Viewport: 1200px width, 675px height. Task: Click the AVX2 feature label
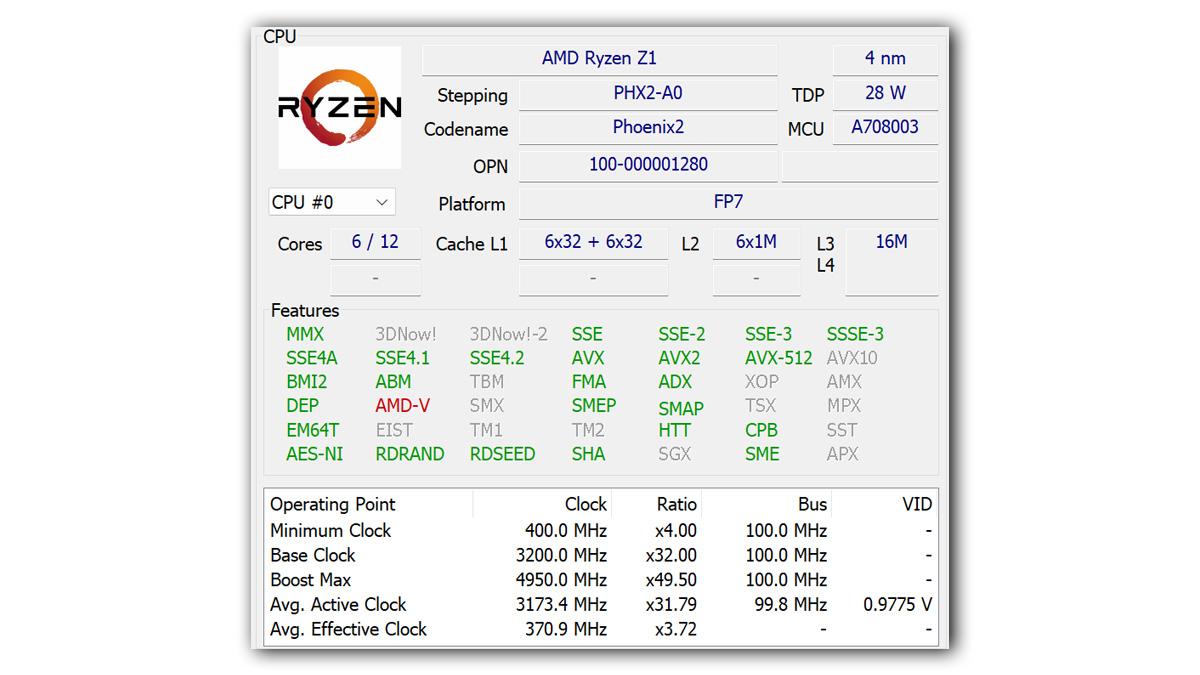coord(679,358)
